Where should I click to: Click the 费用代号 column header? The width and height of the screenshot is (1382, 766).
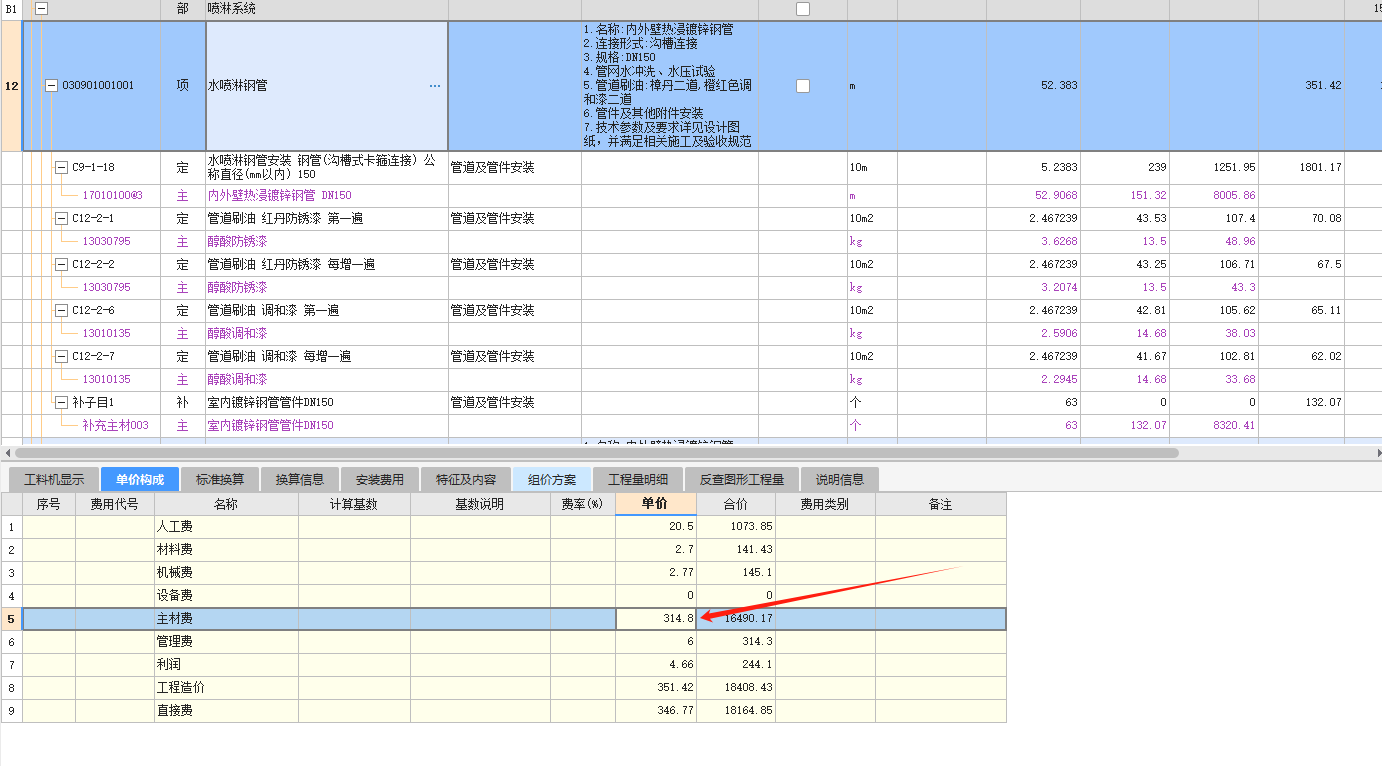click(x=115, y=504)
